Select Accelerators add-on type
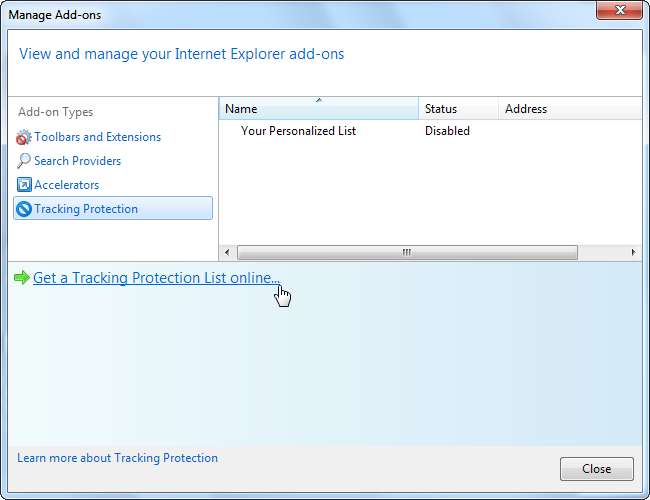This screenshot has width=650, height=500. [67, 185]
